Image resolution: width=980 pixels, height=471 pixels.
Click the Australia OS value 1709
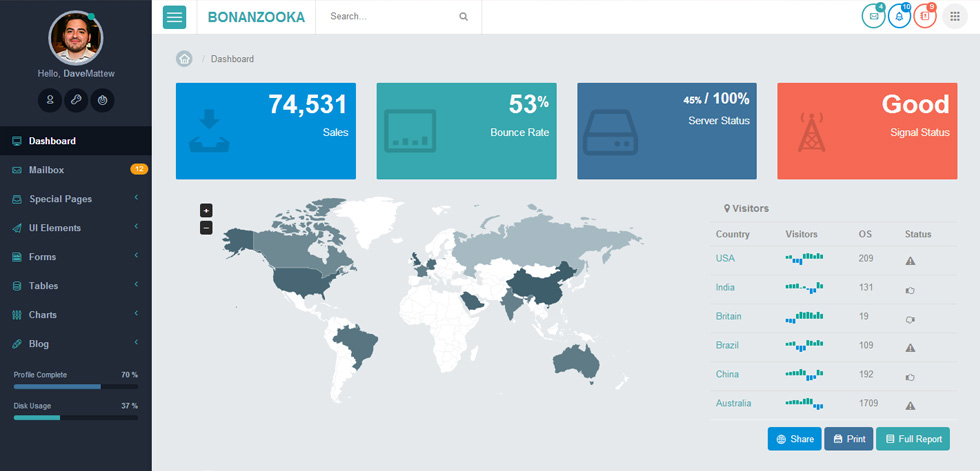click(868, 403)
